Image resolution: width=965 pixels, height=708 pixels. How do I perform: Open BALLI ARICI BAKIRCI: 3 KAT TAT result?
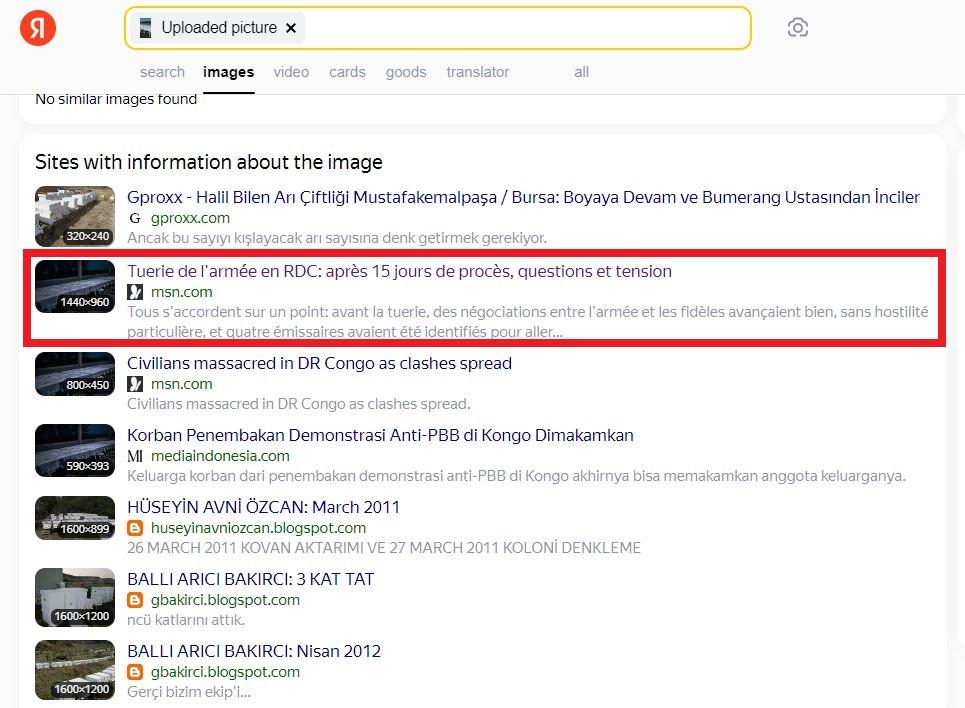point(250,579)
